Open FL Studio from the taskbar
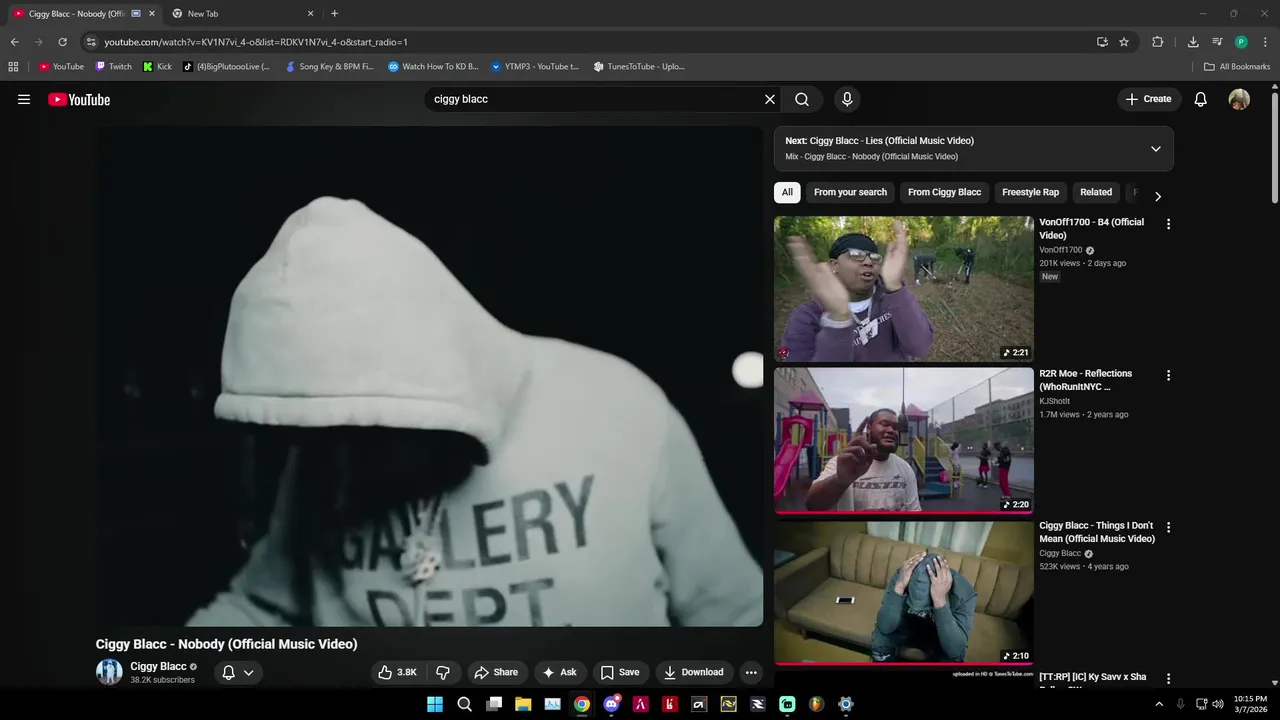 (x=816, y=704)
